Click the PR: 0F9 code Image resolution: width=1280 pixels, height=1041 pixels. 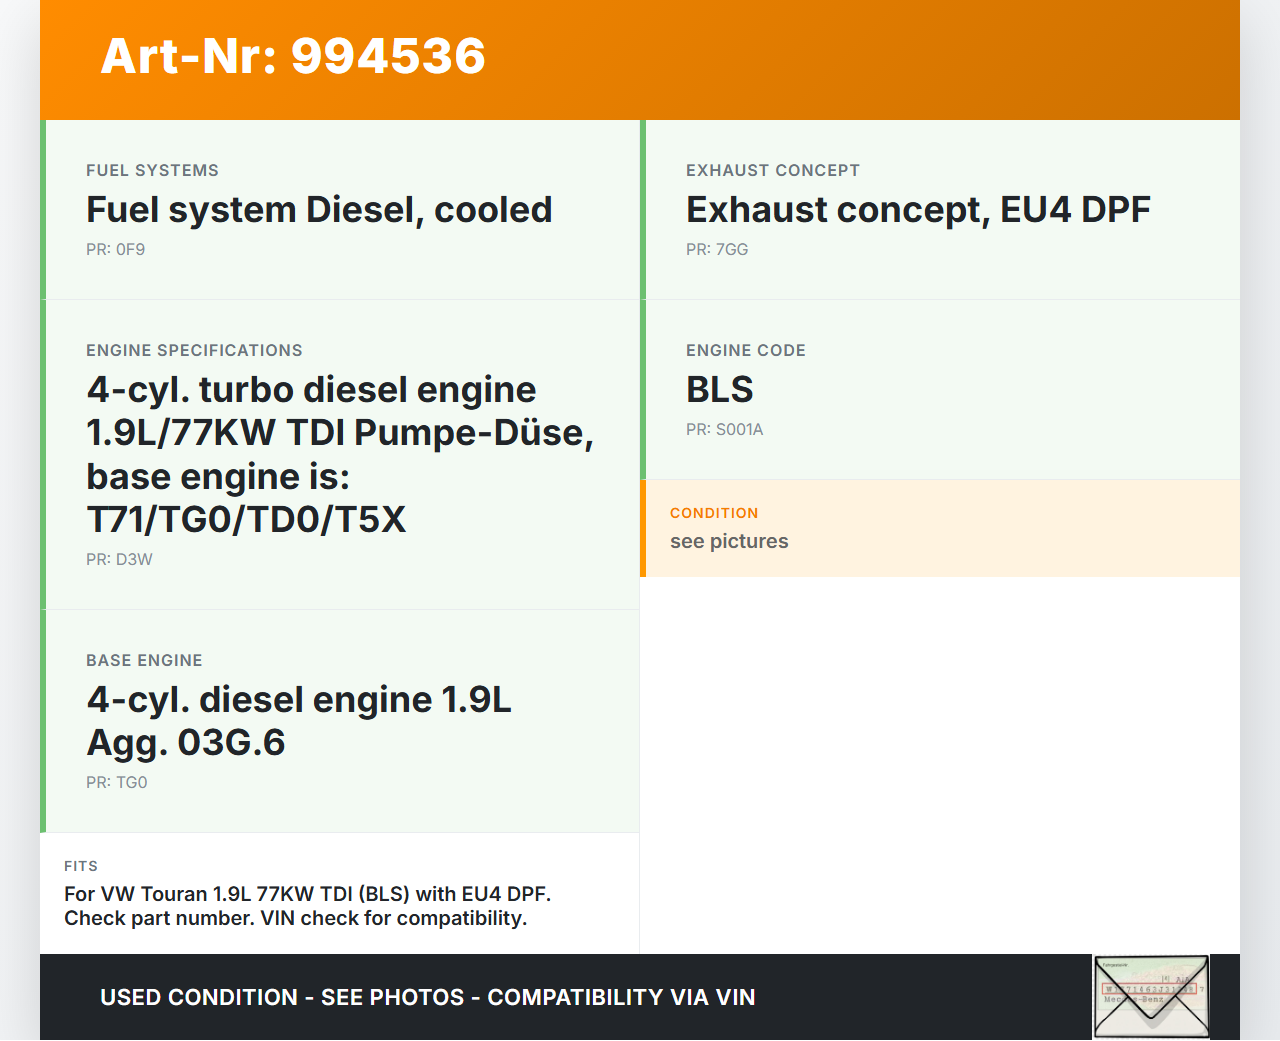[116, 250]
